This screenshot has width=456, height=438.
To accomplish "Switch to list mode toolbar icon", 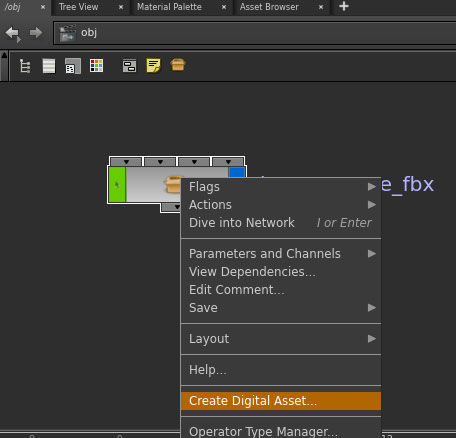I will [49, 65].
